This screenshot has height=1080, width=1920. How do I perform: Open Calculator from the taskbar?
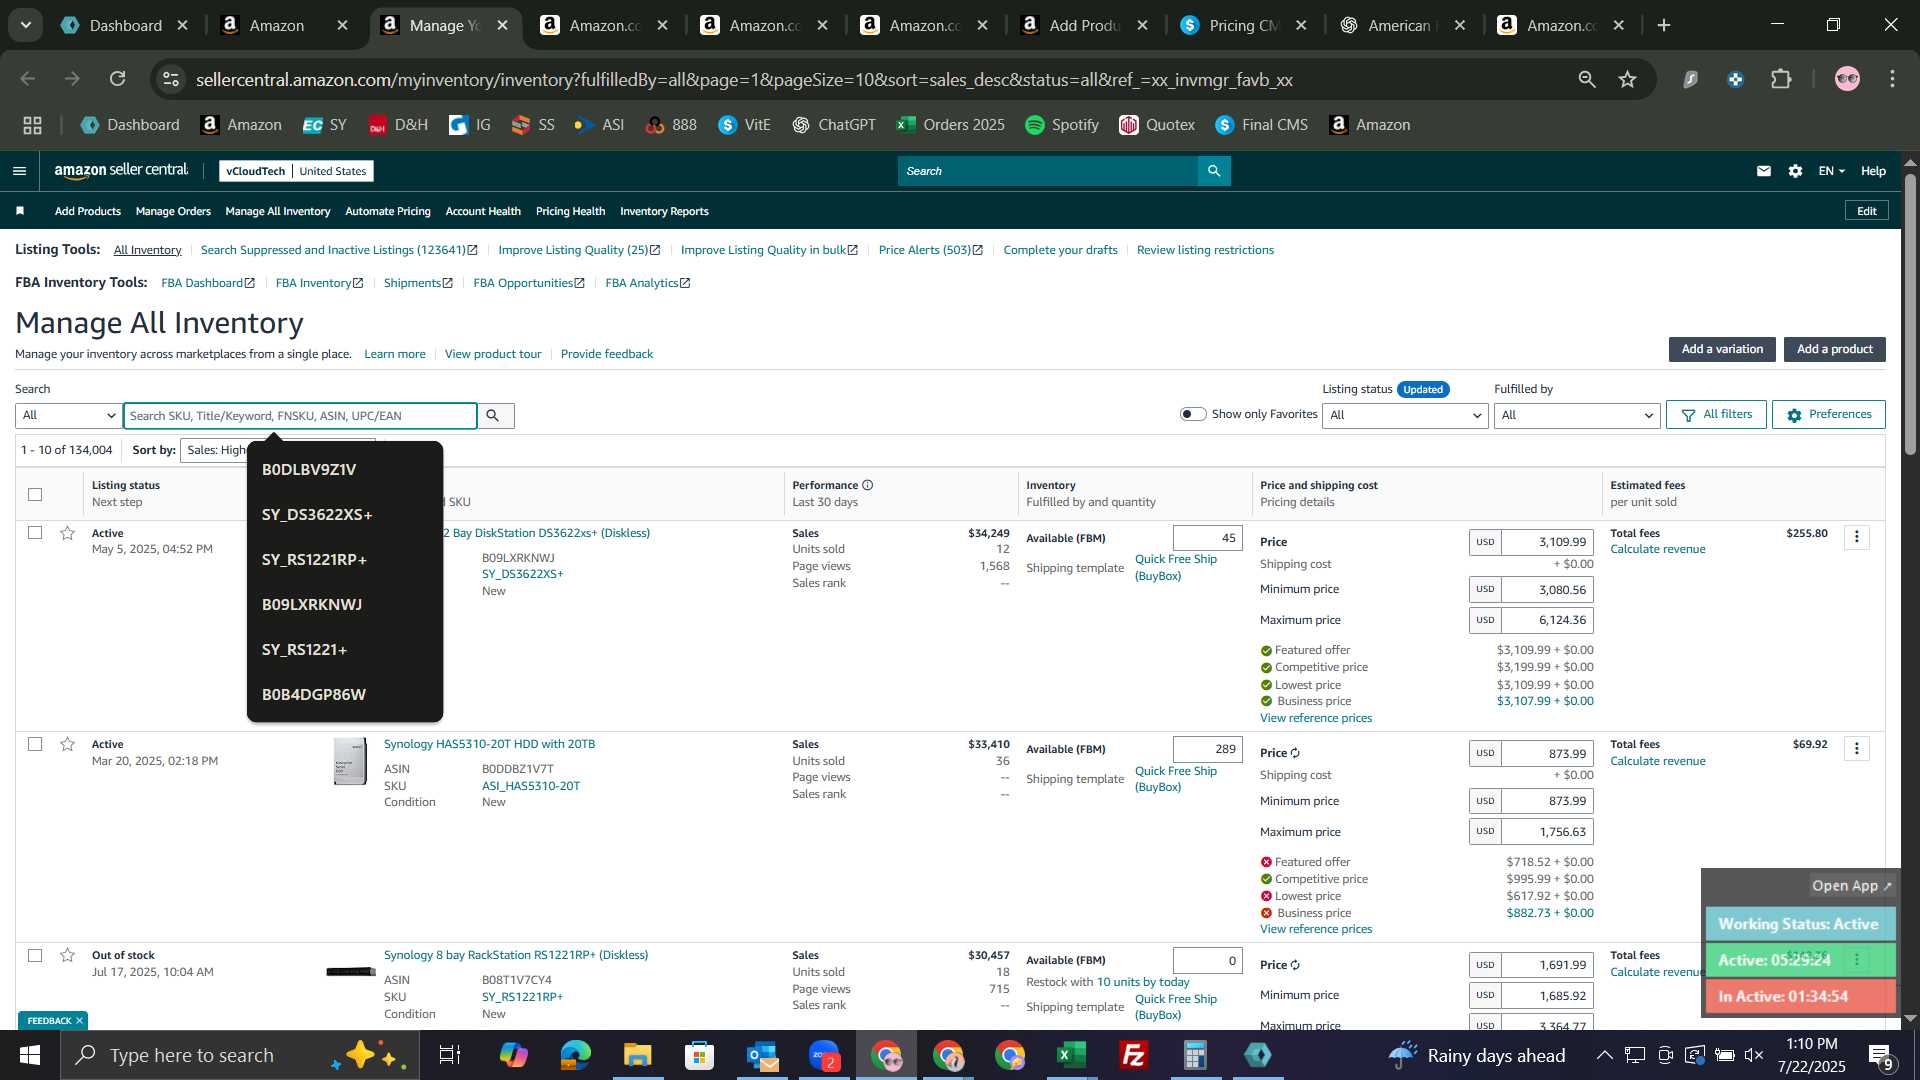[x=1195, y=1055]
